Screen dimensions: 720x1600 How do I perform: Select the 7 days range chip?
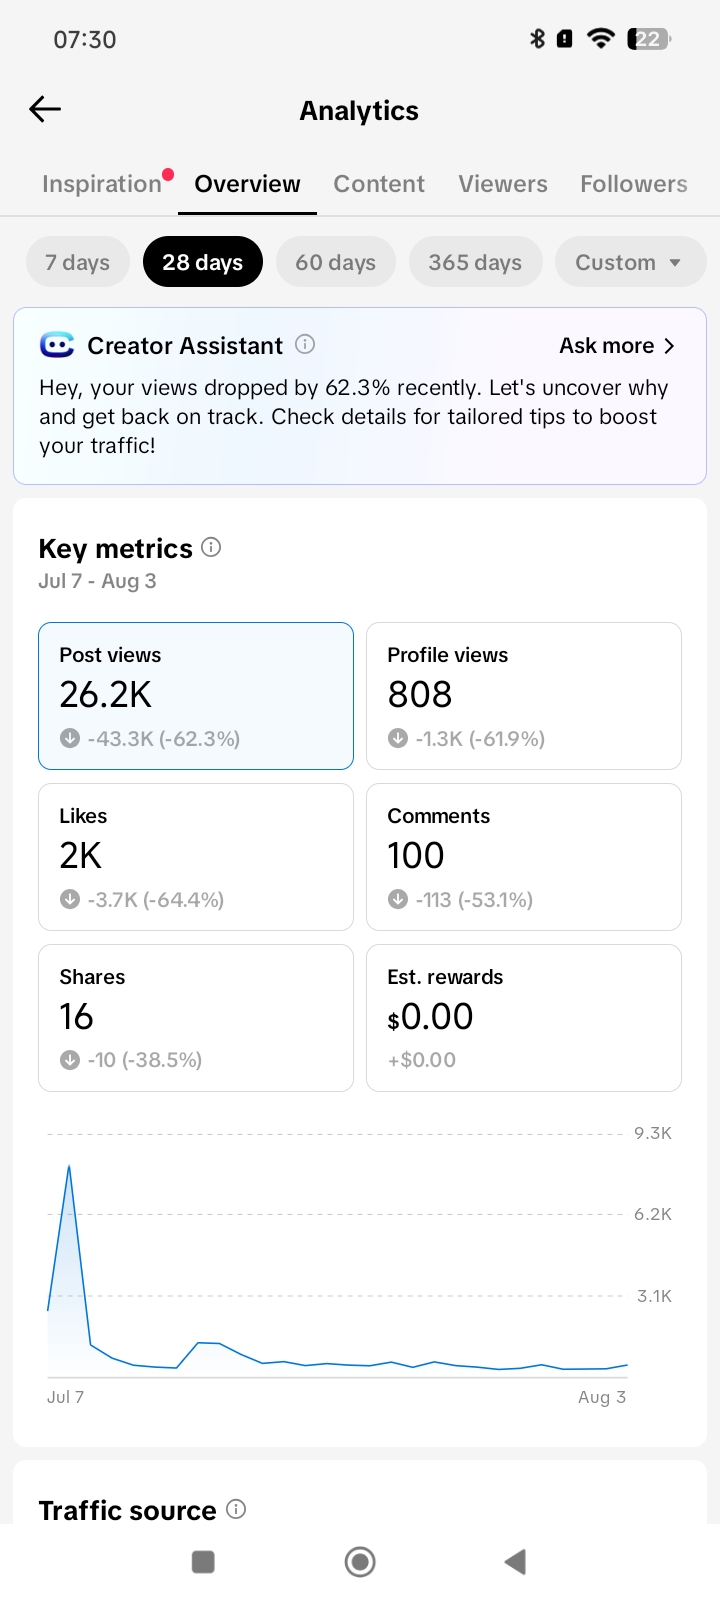point(78,262)
